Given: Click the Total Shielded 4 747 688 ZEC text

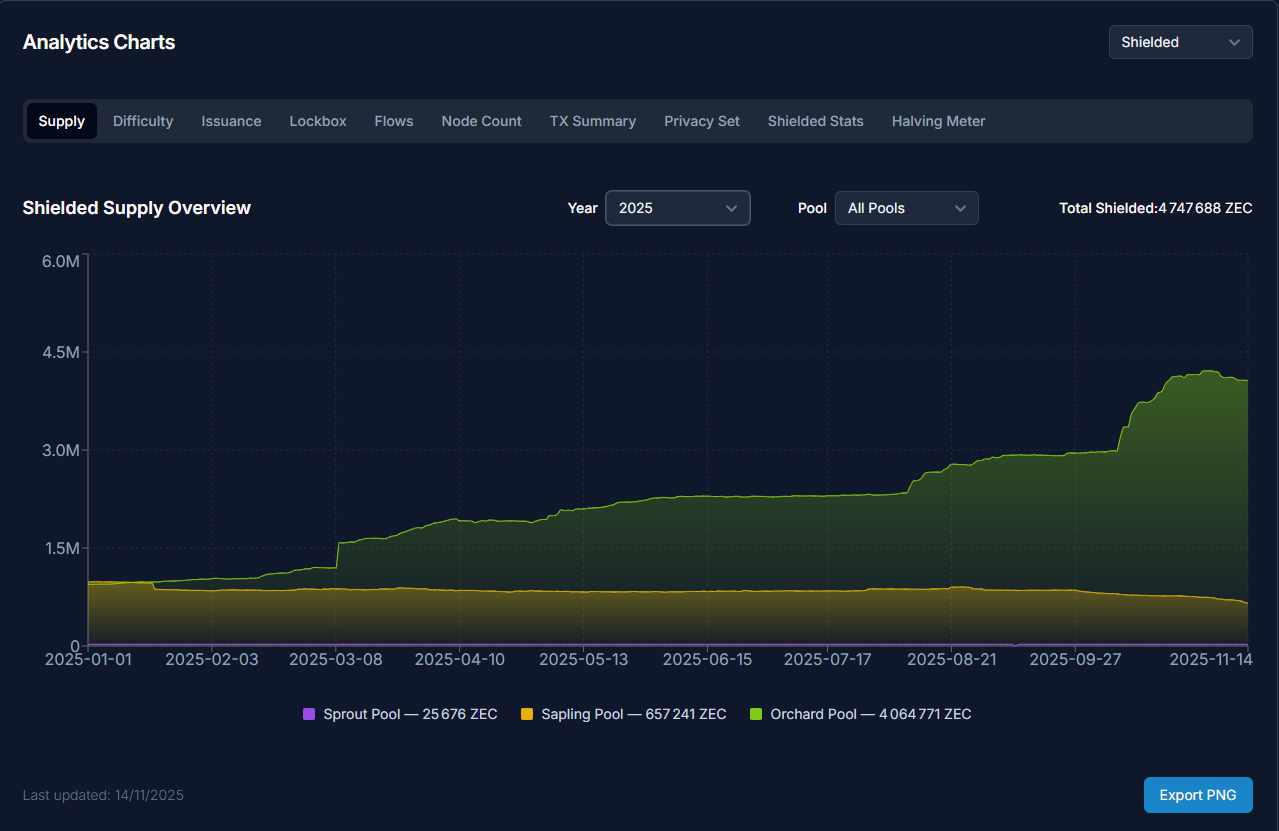Looking at the screenshot, I should coord(1156,208).
